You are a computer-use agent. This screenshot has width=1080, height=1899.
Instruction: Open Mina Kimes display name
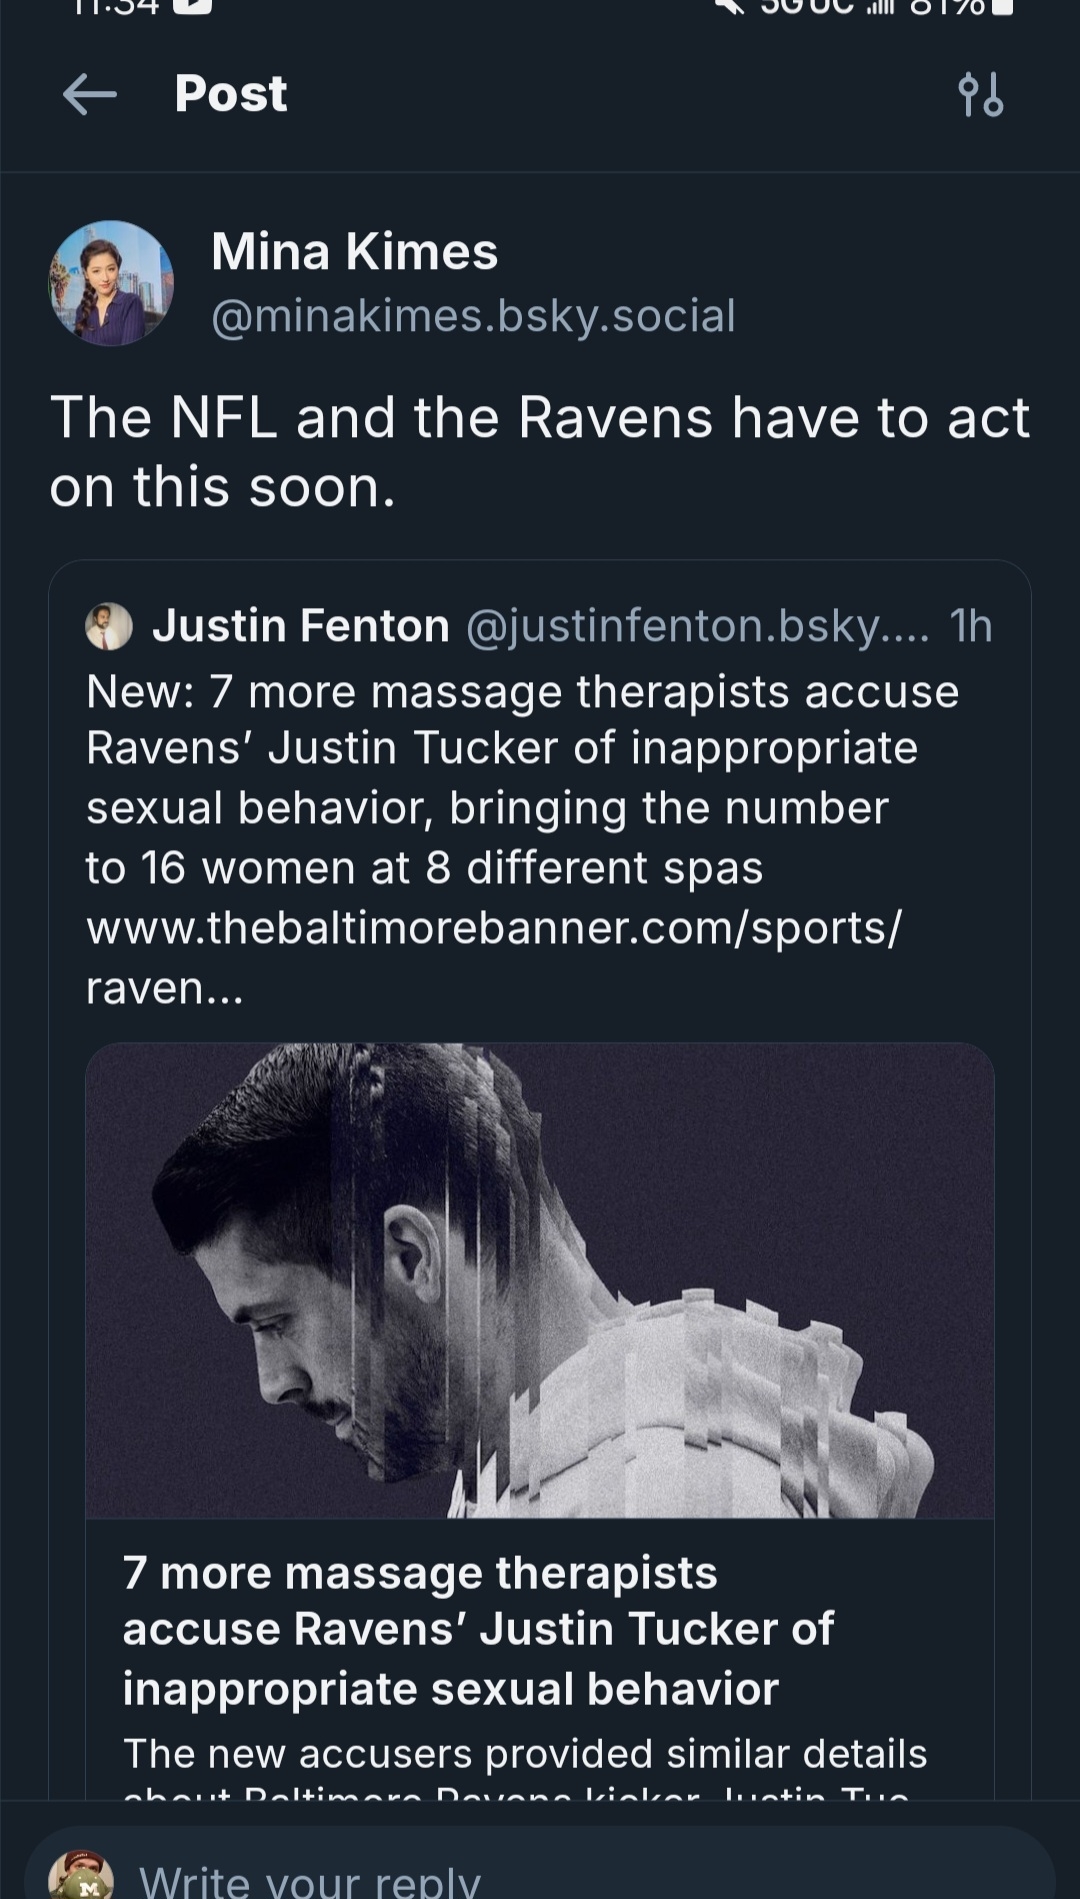[354, 251]
